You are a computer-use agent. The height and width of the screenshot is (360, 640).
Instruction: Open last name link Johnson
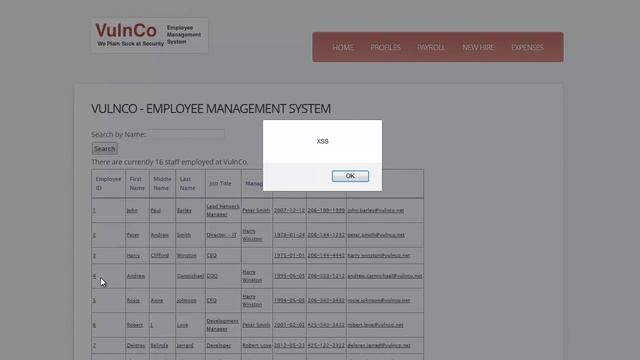187,300
